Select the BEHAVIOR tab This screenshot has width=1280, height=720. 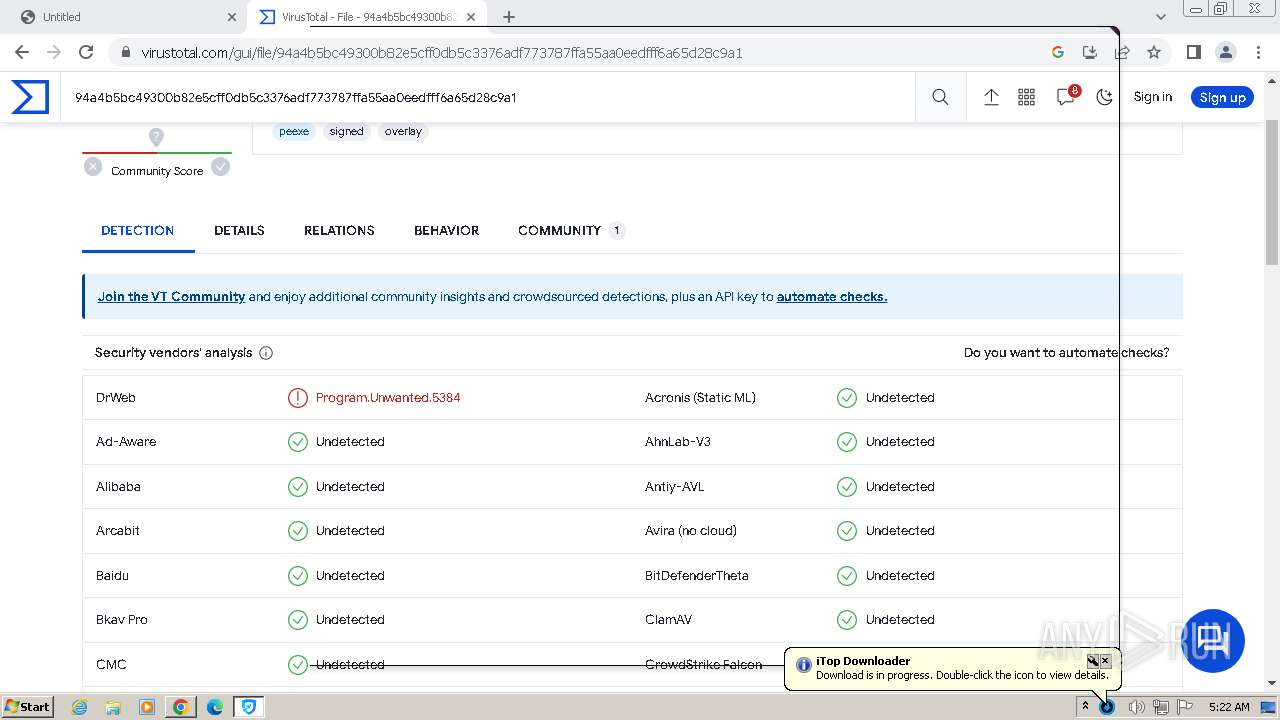(x=446, y=230)
